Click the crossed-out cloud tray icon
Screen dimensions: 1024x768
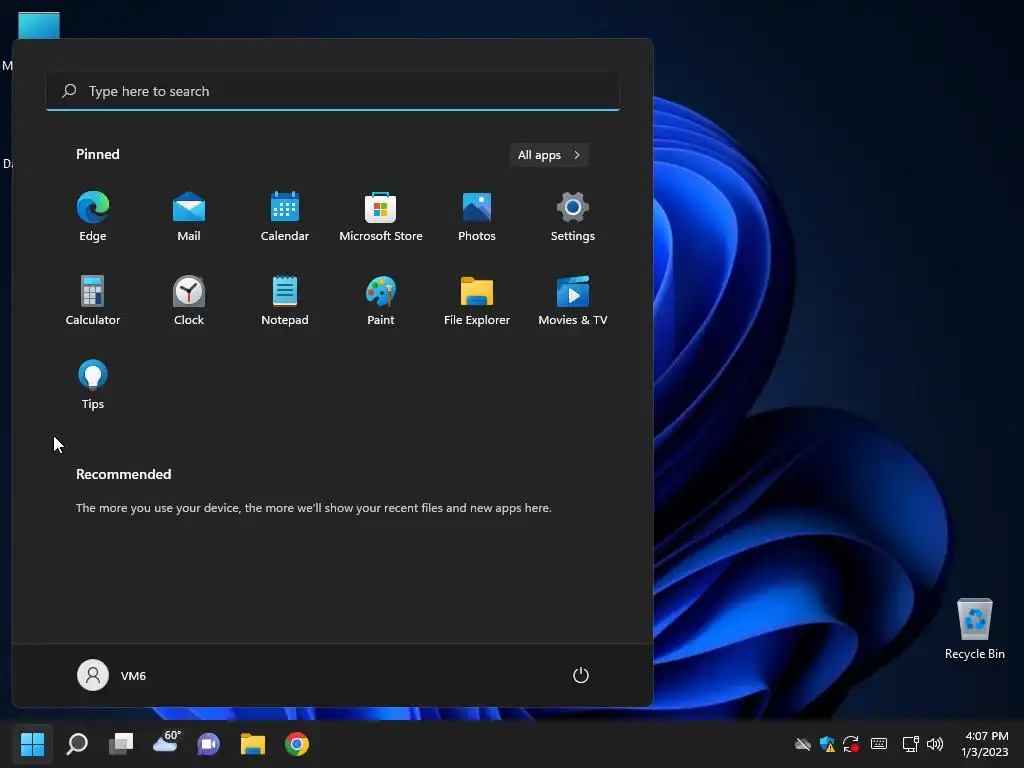tap(803, 744)
